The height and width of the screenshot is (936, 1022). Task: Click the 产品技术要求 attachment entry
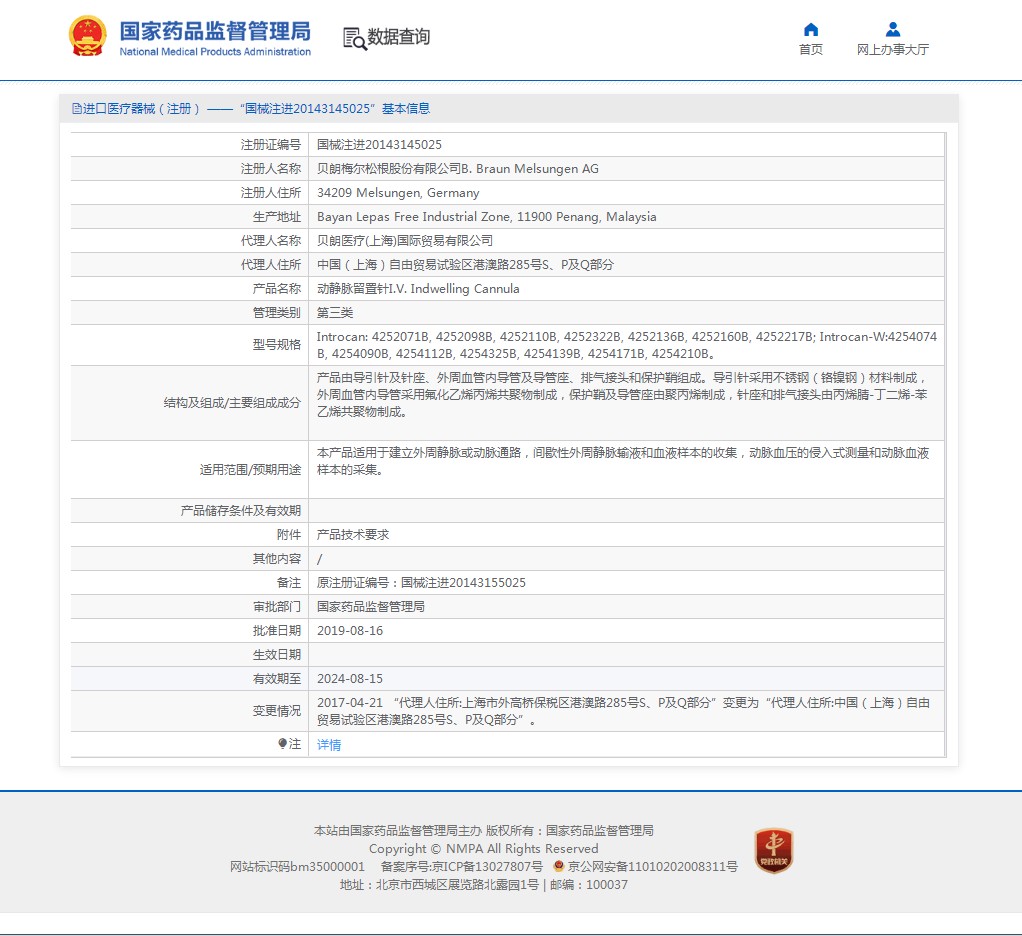pos(353,534)
